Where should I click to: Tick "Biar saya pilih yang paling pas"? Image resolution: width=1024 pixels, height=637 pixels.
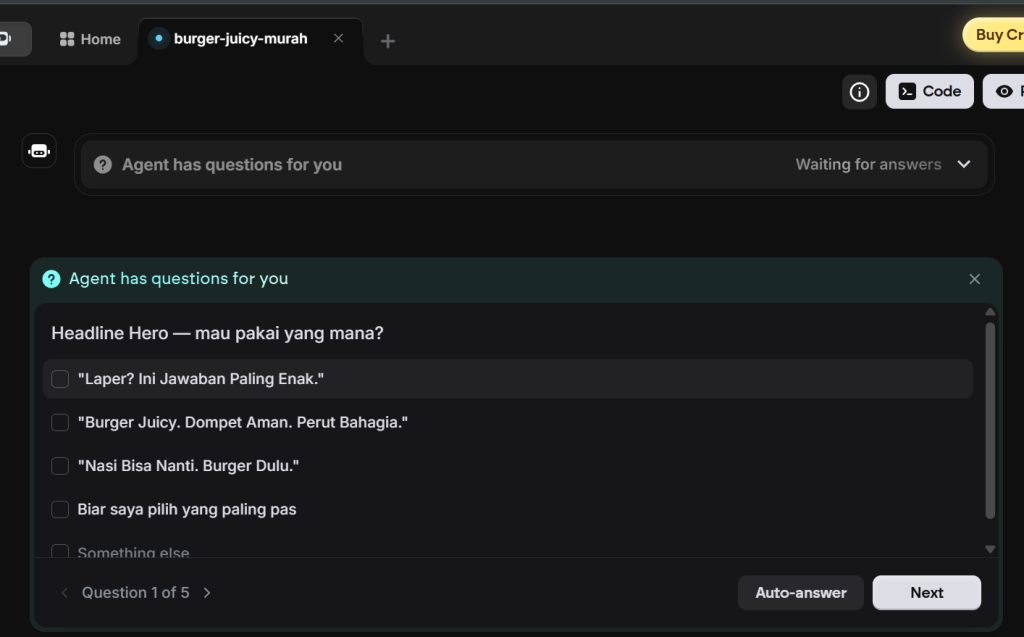(x=60, y=510)
